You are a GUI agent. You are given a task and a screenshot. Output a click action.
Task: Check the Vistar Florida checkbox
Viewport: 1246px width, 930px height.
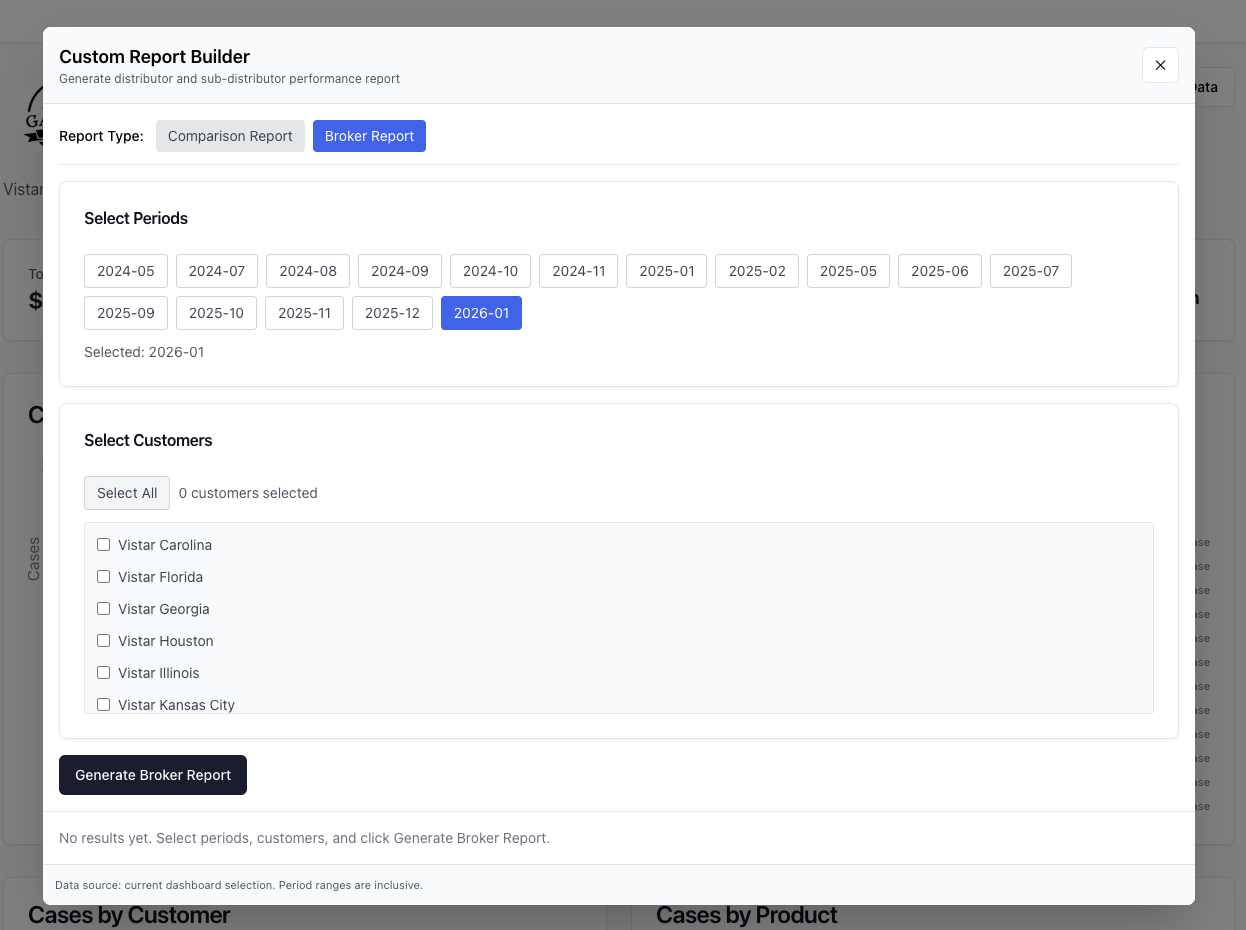click(x=103, y=577)
